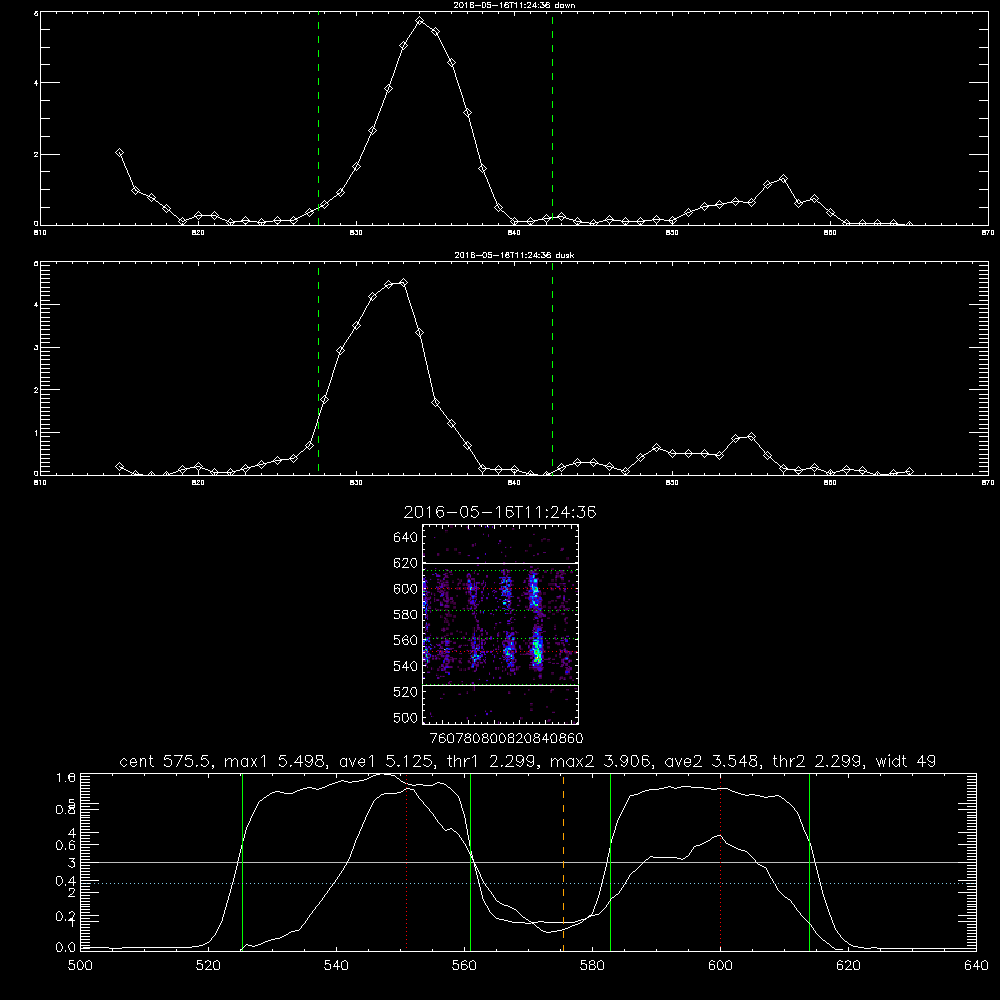Click the red dotted line near 551 in bottom plot
The height and width of the screenshot is (1000, 1000).
406,862
